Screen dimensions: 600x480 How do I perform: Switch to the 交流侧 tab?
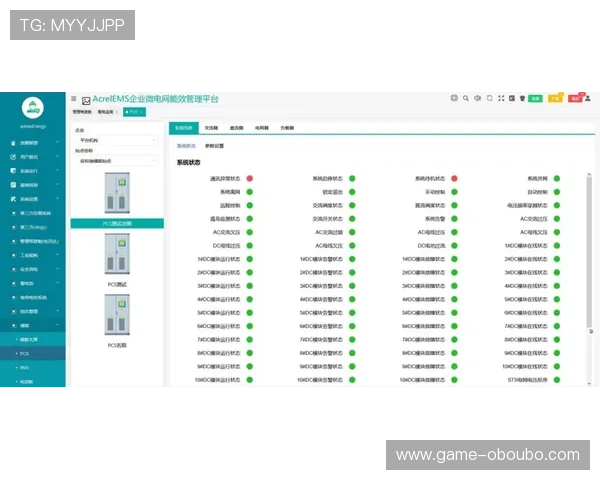tap(211, 128)
